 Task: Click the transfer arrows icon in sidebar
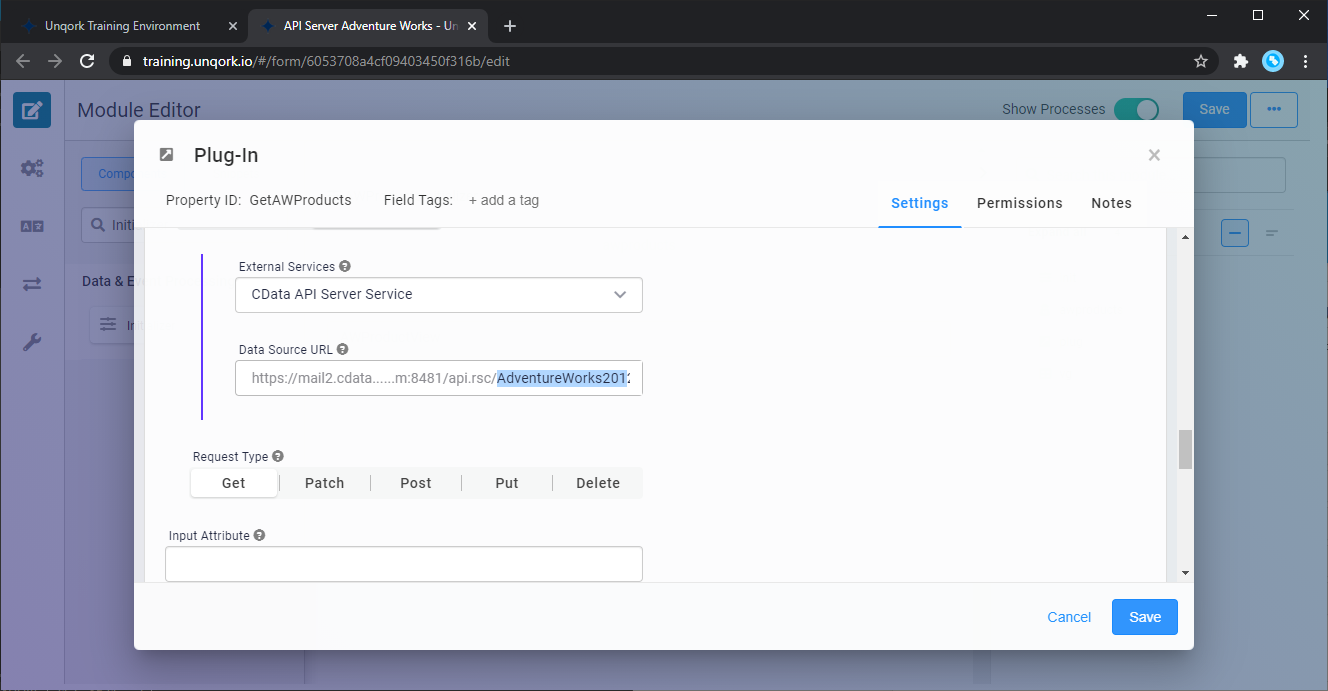(32, 285)
